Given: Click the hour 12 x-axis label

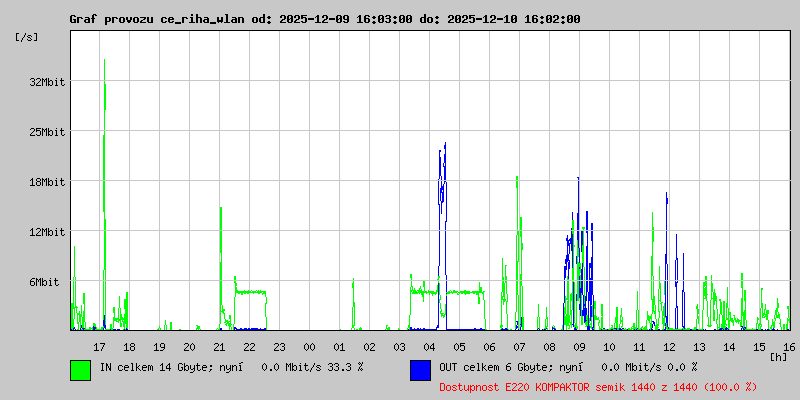Looking at the screenshot, I should [669, 347].
